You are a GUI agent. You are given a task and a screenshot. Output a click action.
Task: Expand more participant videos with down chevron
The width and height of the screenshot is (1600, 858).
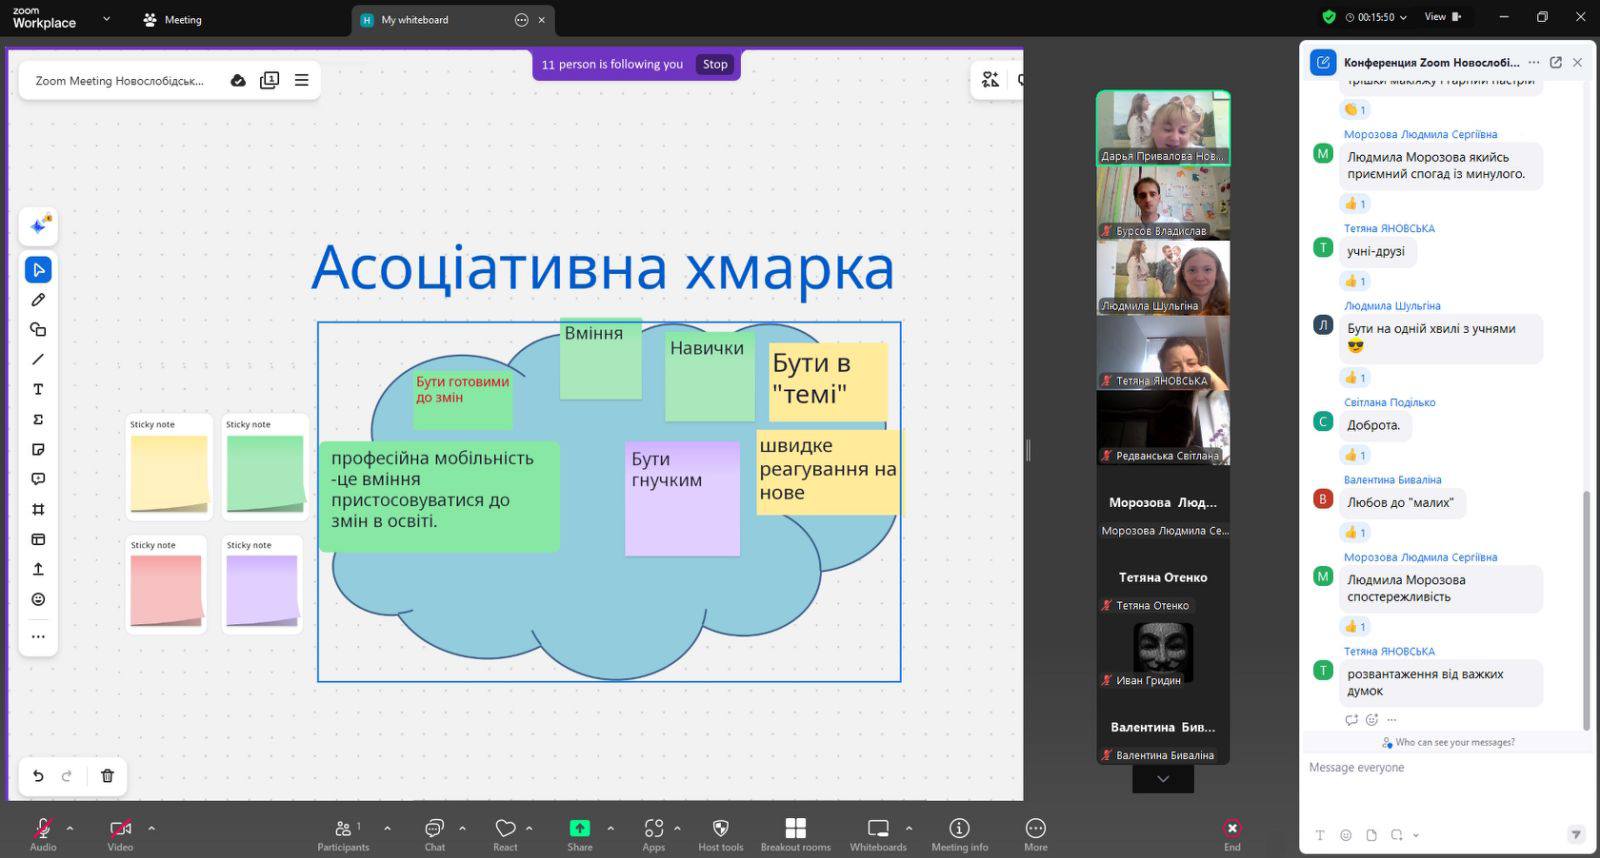pos(1162,779)
